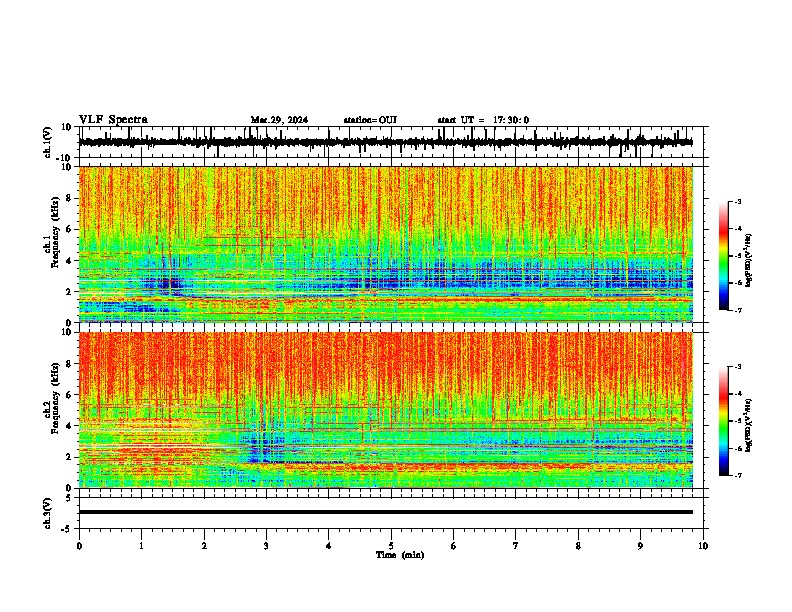Click the time axis tick label "4"
The width and height of the screenshot is (792, 612).
[329, 546]
